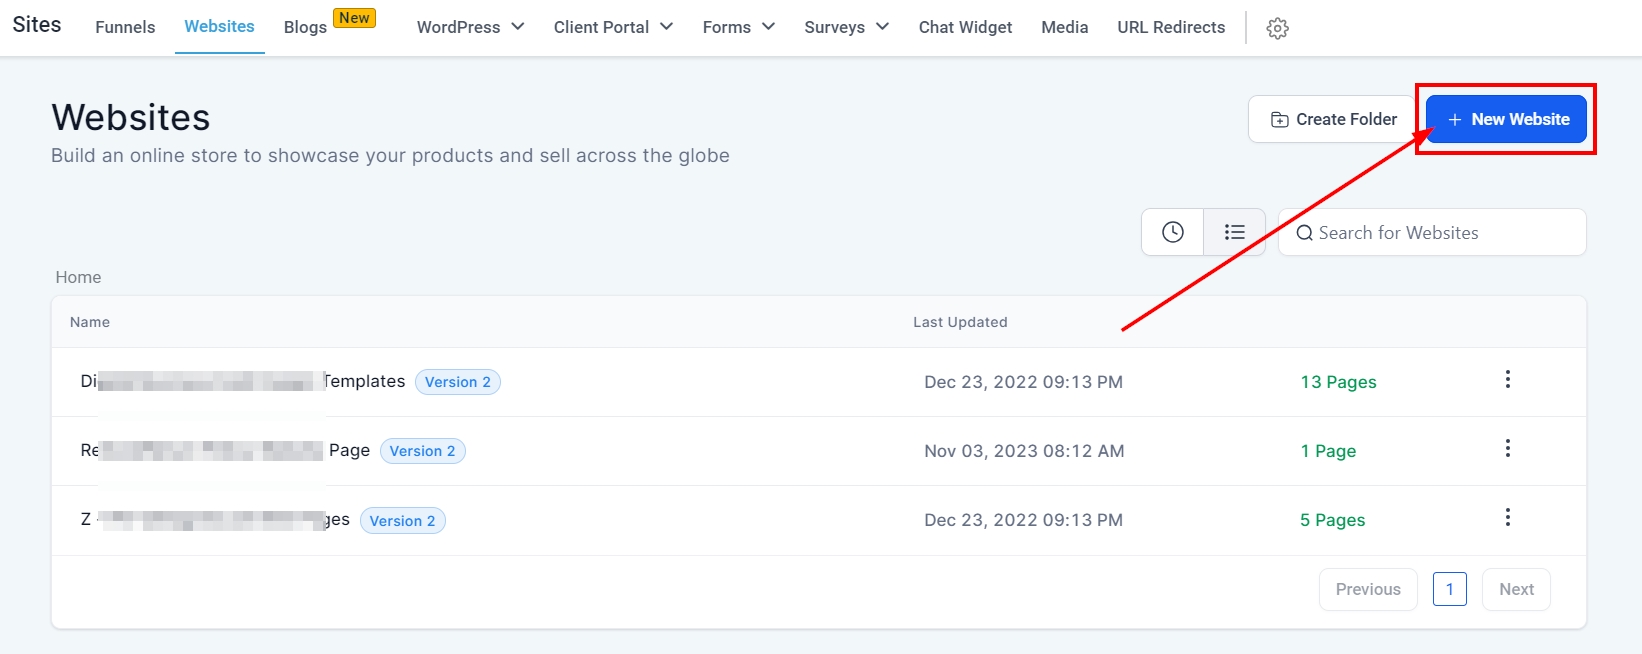The image size is (1642, 654).
Task: Open three-dot menu for 5 Pages website
Action: point(1508,518)
